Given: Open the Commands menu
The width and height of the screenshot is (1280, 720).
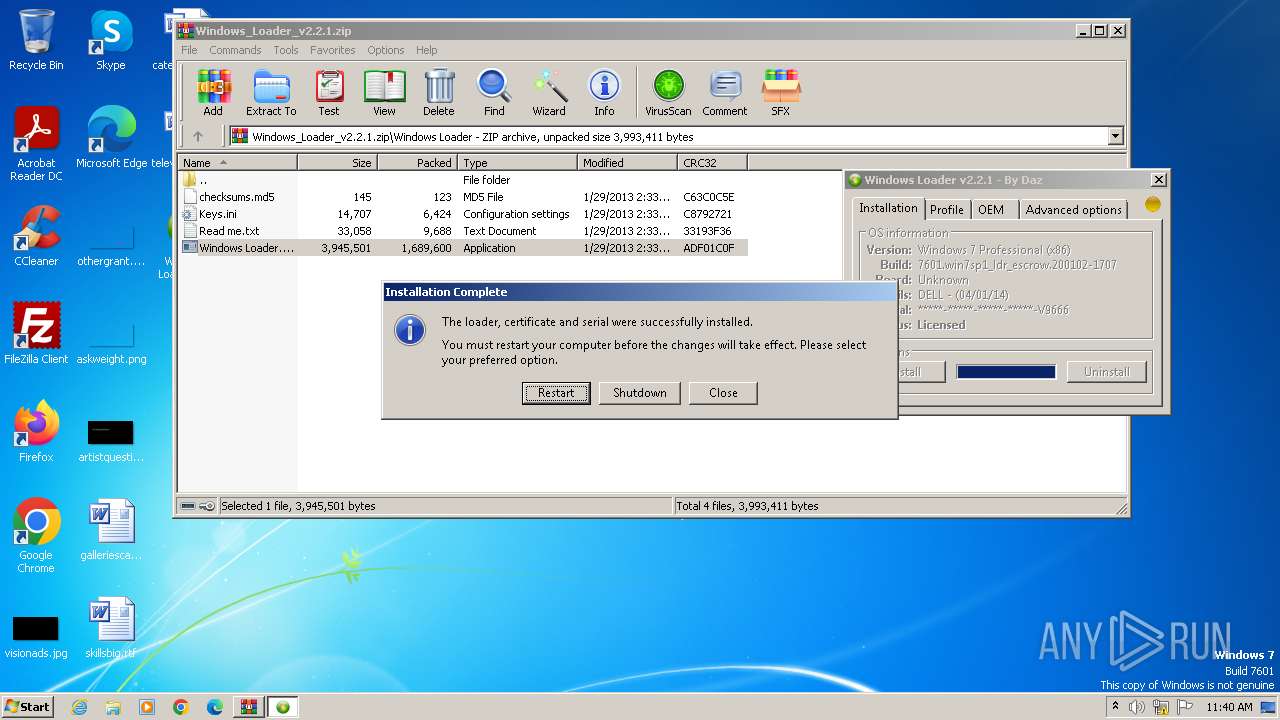Looking at the screenshot, I should coord(235,50).
